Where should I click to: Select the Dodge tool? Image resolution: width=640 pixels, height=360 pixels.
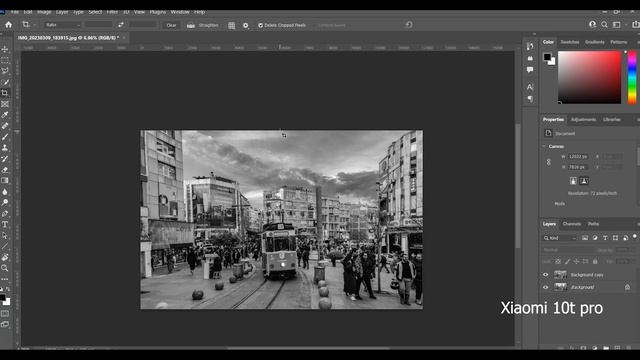[x=5, y=202]
